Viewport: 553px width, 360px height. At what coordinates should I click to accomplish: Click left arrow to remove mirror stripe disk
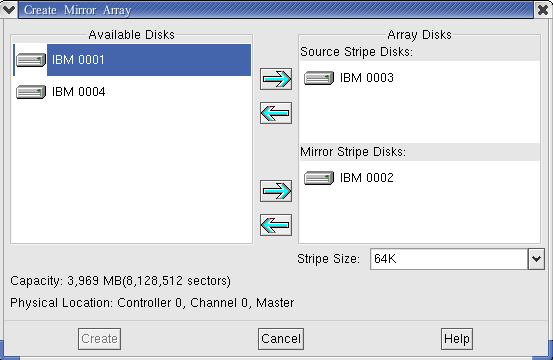coord(276,225)
